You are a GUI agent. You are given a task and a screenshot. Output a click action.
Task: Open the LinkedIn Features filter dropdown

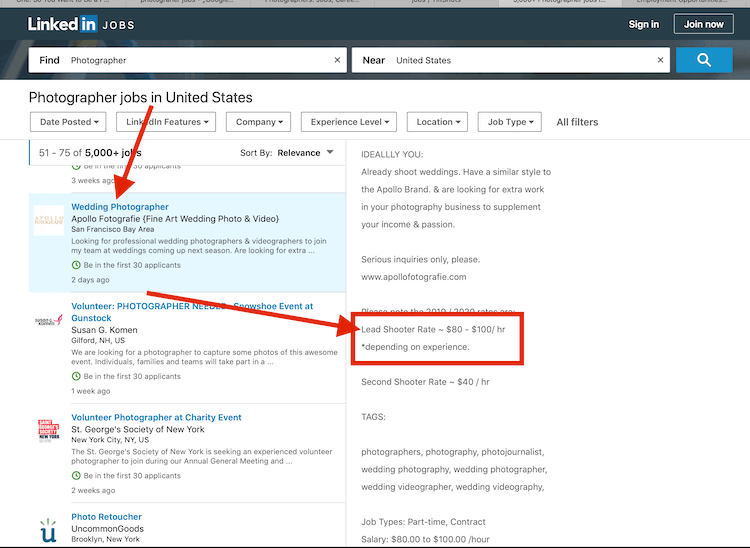coord(166,122)
